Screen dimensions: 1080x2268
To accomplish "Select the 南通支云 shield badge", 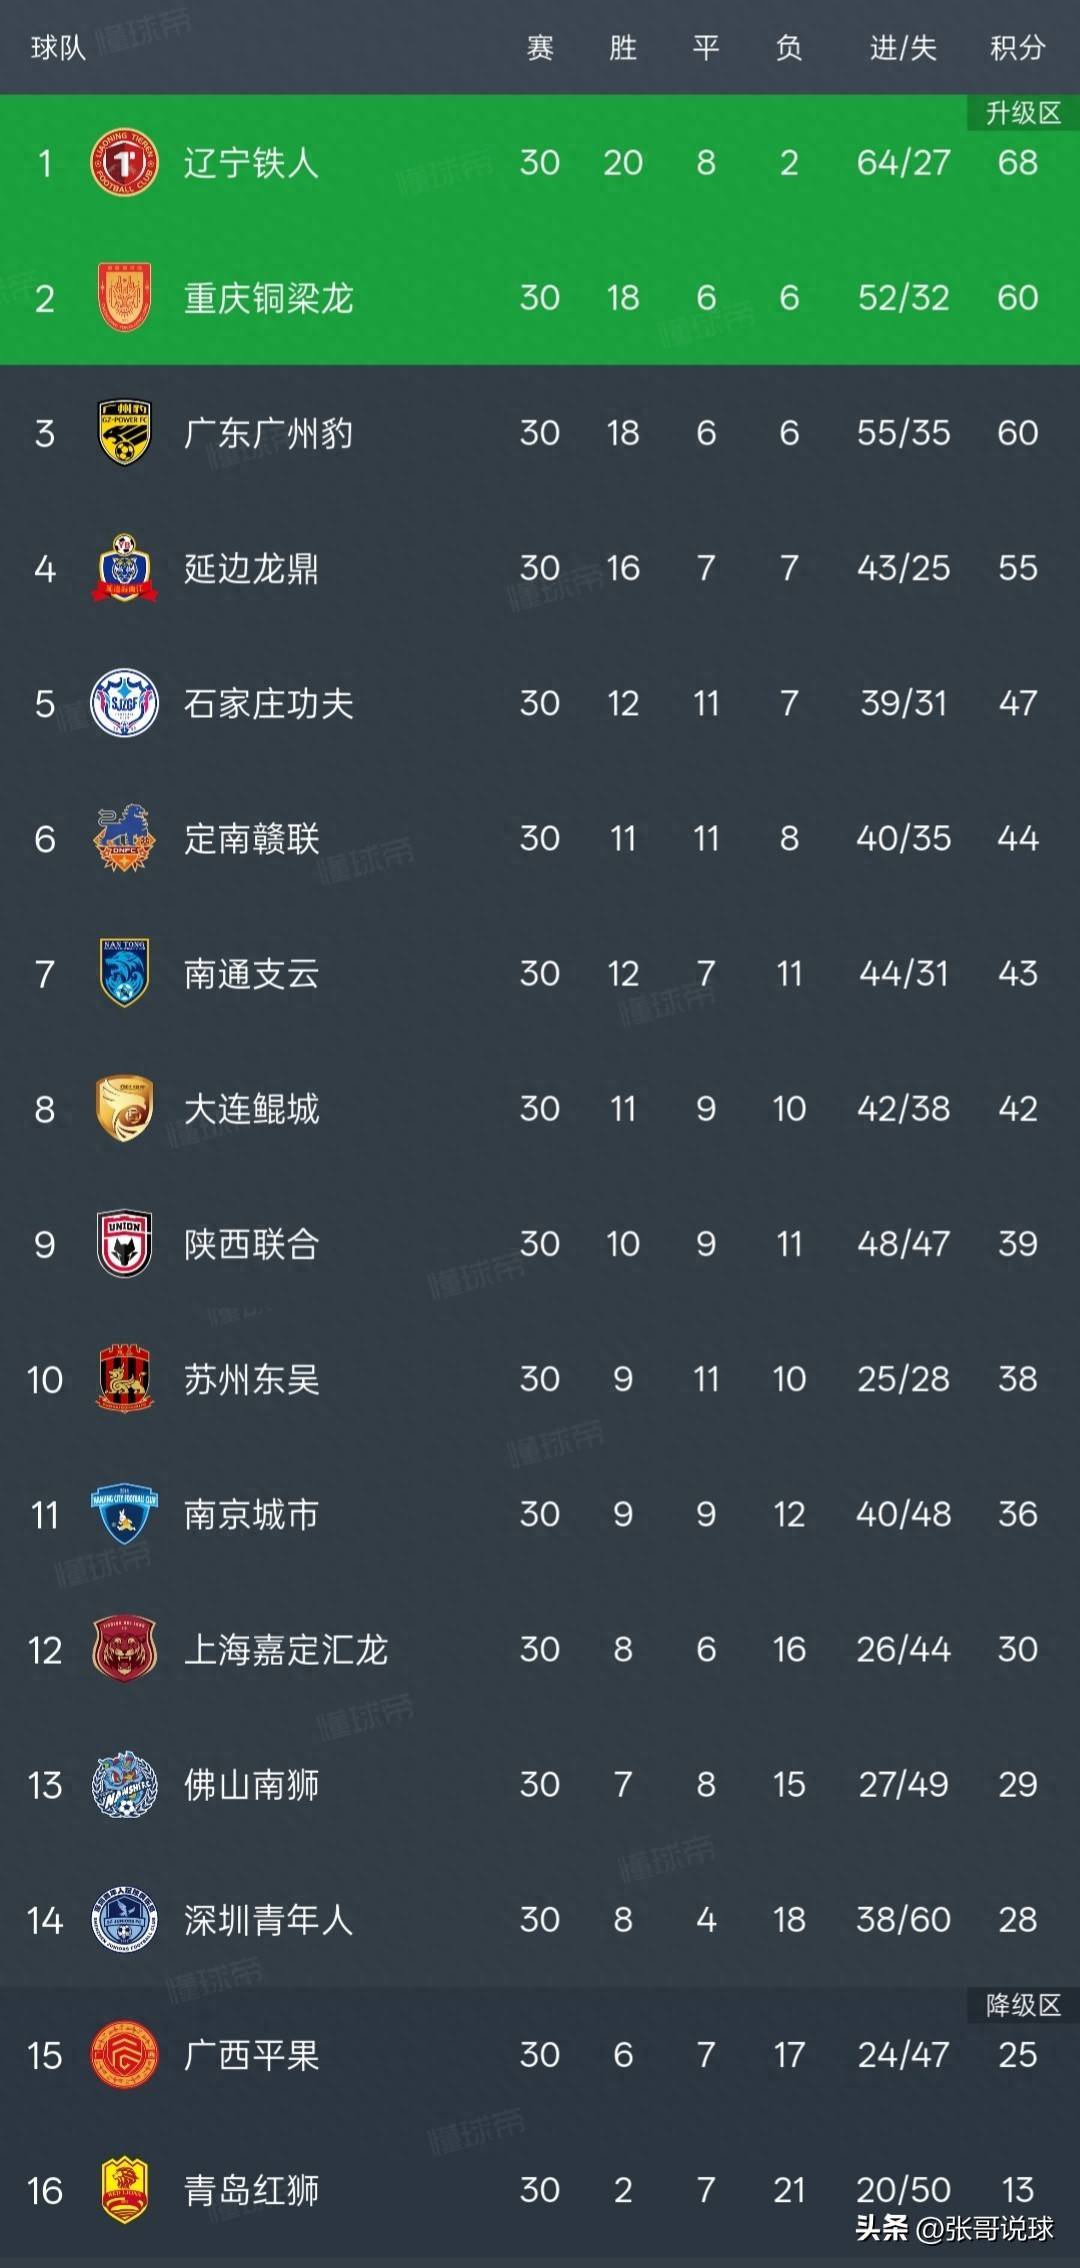I will tap(124, 973).
